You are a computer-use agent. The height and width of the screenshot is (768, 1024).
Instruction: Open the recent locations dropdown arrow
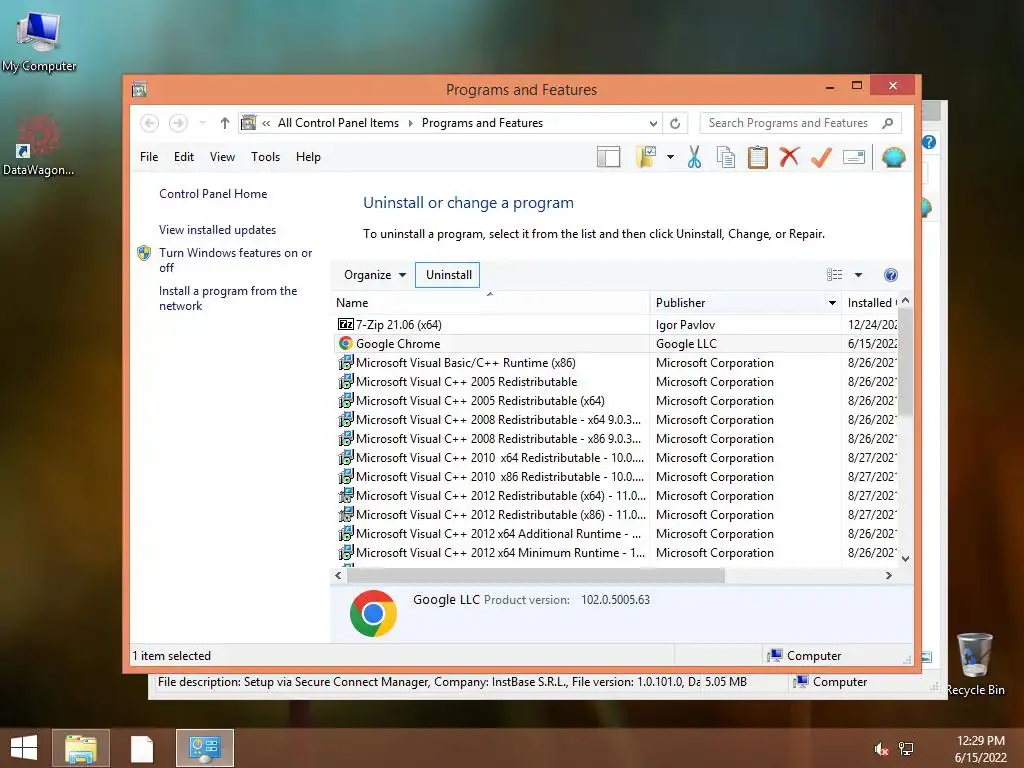click(202, 123)
